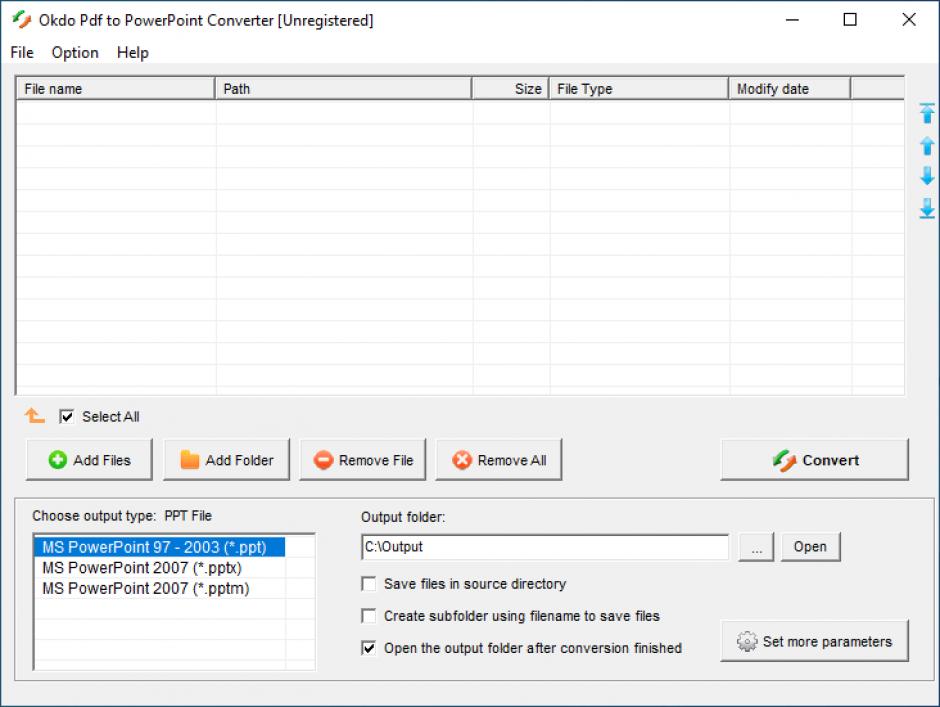Click the Add Folder button
The height and width of the screenshot is (707, 940).
click(x=227, y=460)
